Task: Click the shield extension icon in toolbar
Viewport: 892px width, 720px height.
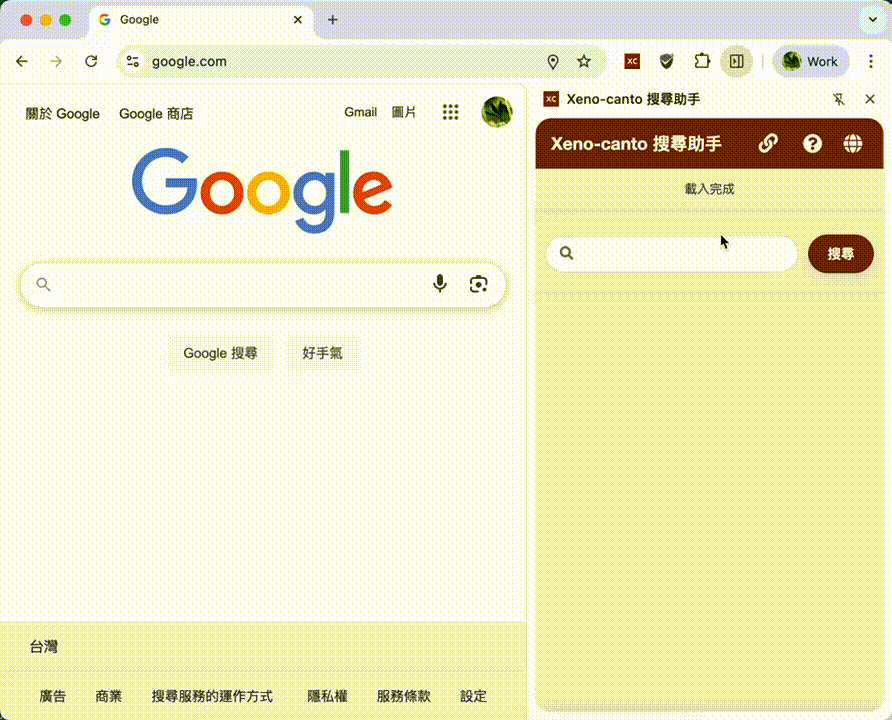Action: pyautogui.click(x=666, y=61)
